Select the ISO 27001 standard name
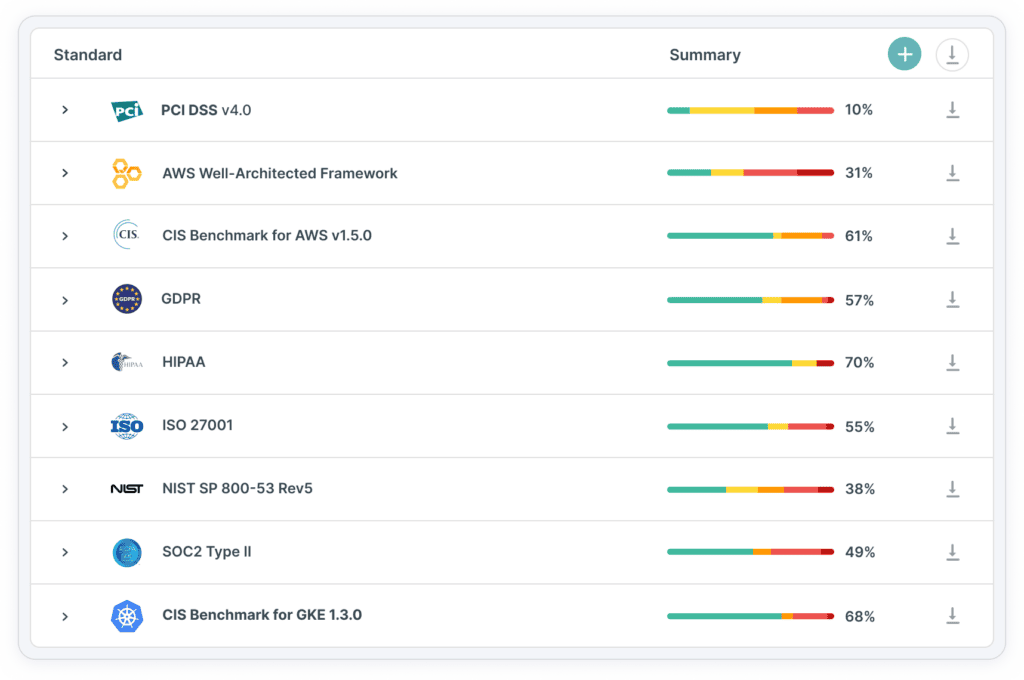The image size is (1024, 680). point(197,425)
